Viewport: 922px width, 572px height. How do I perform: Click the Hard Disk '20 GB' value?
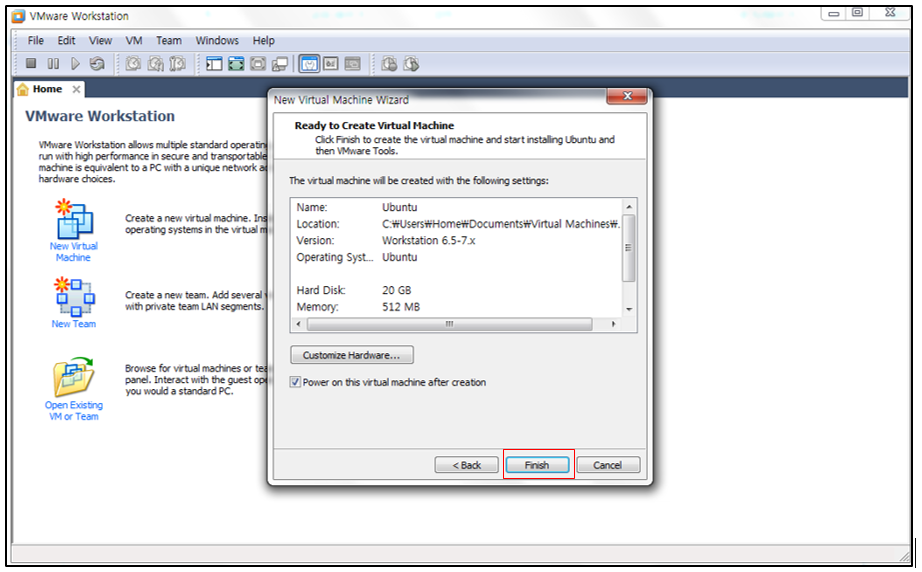coord(396,290)
